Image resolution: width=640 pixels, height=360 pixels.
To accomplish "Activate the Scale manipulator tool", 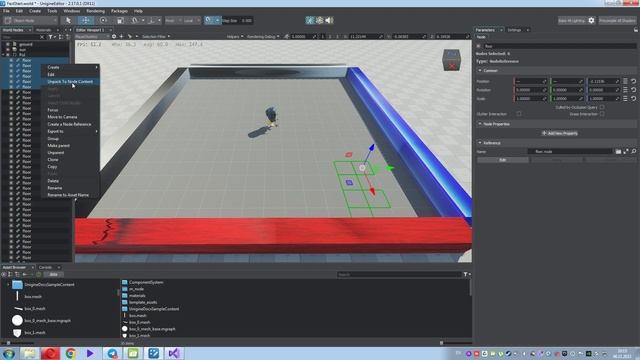I will (120, 20).
